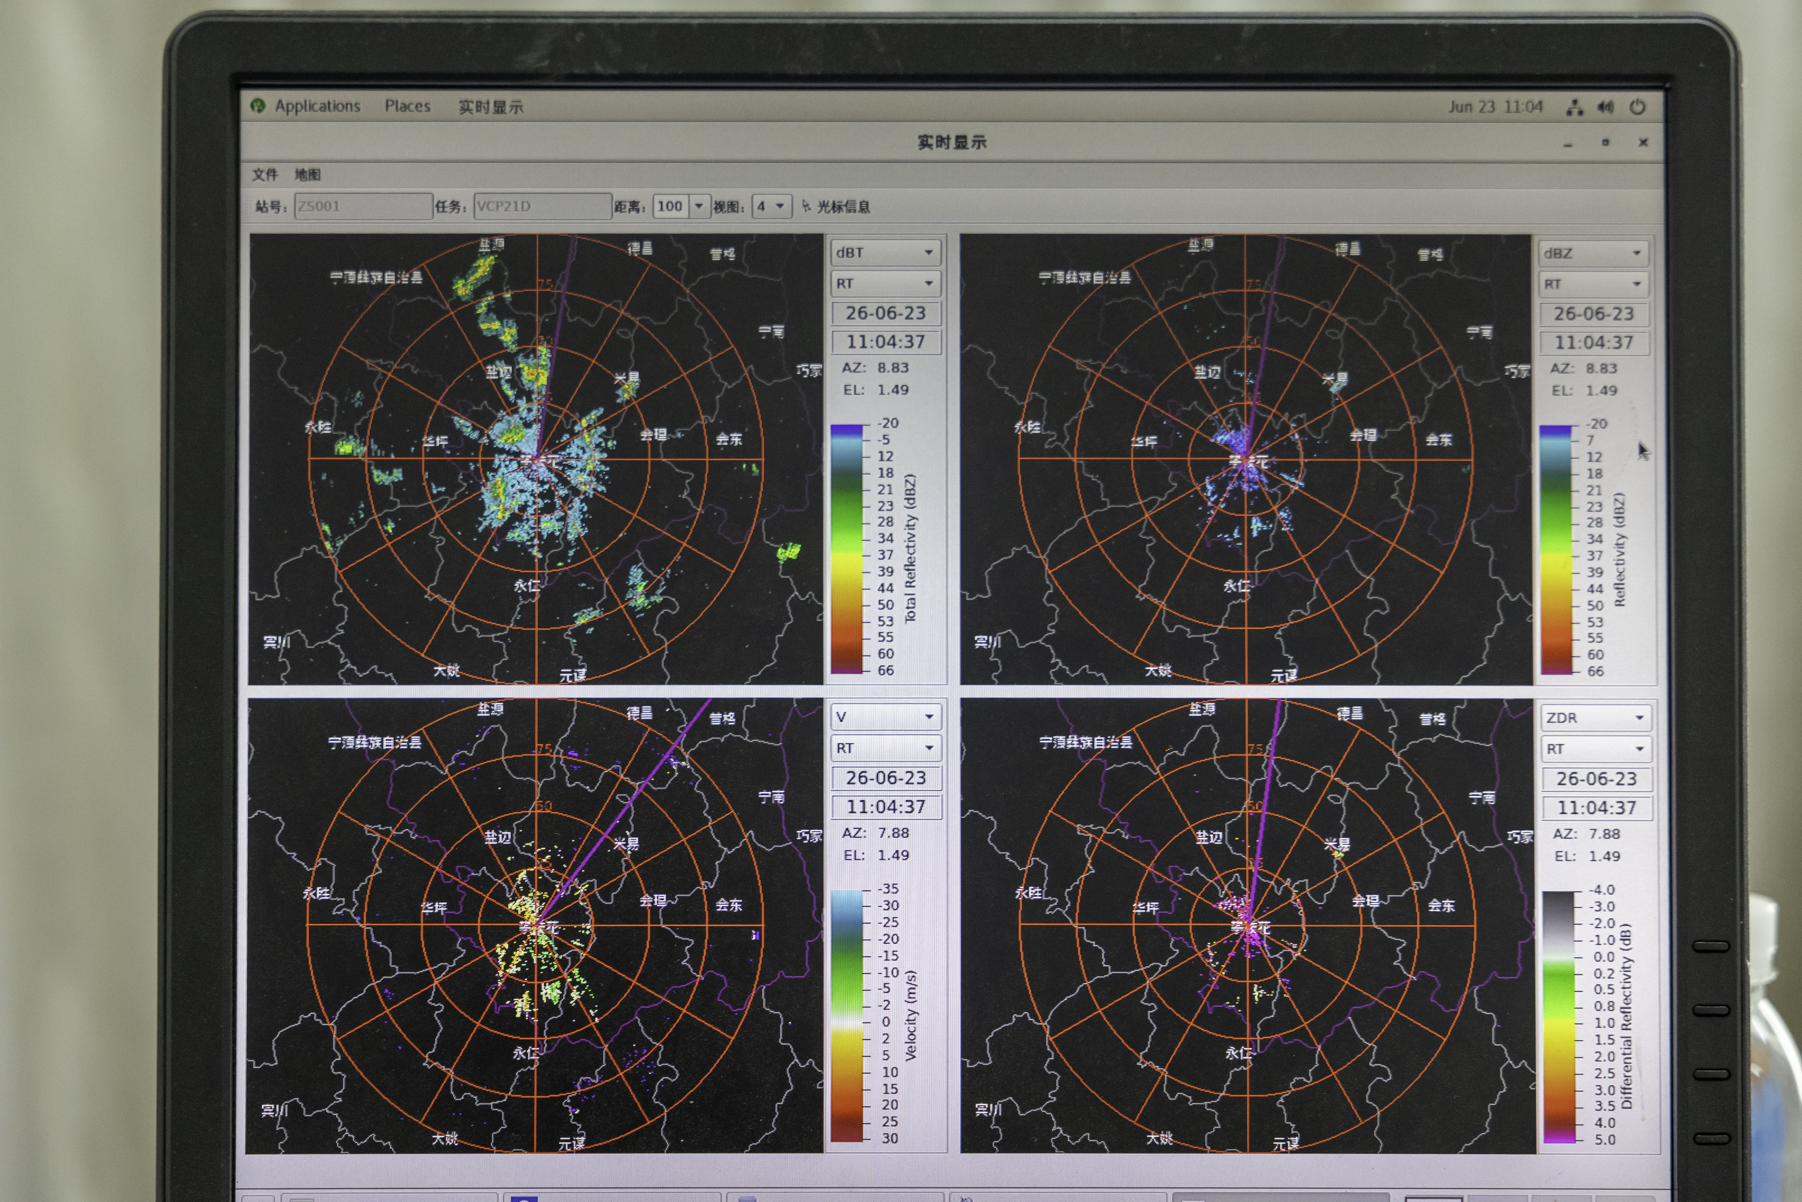This screenshot has width=1802, height=1202.
Task: Click the 任务 VCP21D input field
Action: [x=542, y=207]
